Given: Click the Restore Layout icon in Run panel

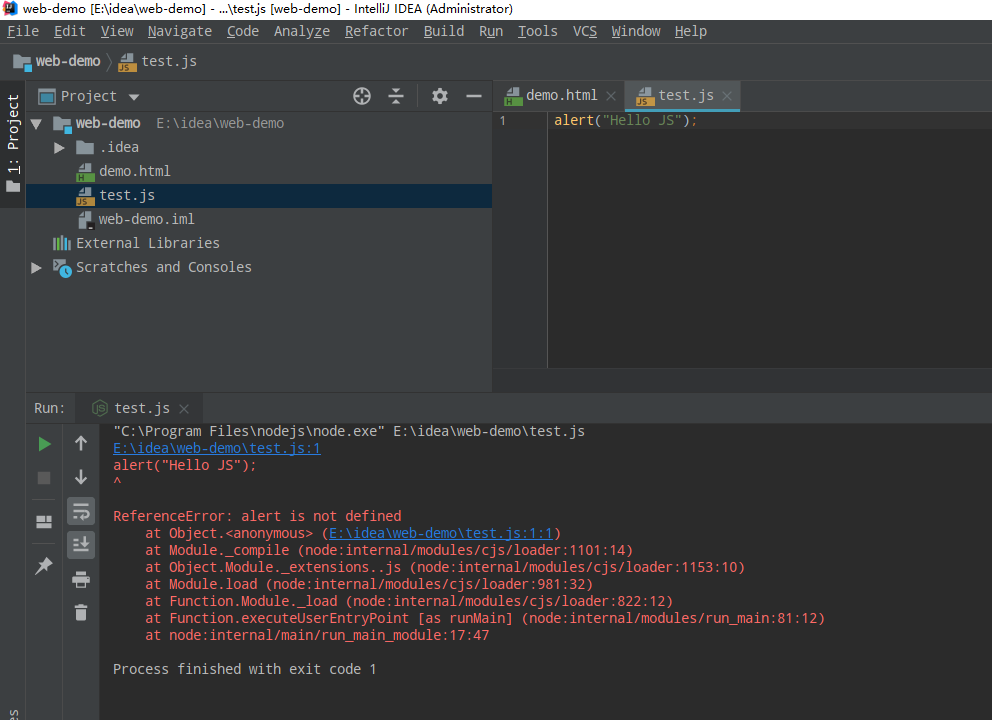Looking at the screenshot, I should [x=44, y=521].
